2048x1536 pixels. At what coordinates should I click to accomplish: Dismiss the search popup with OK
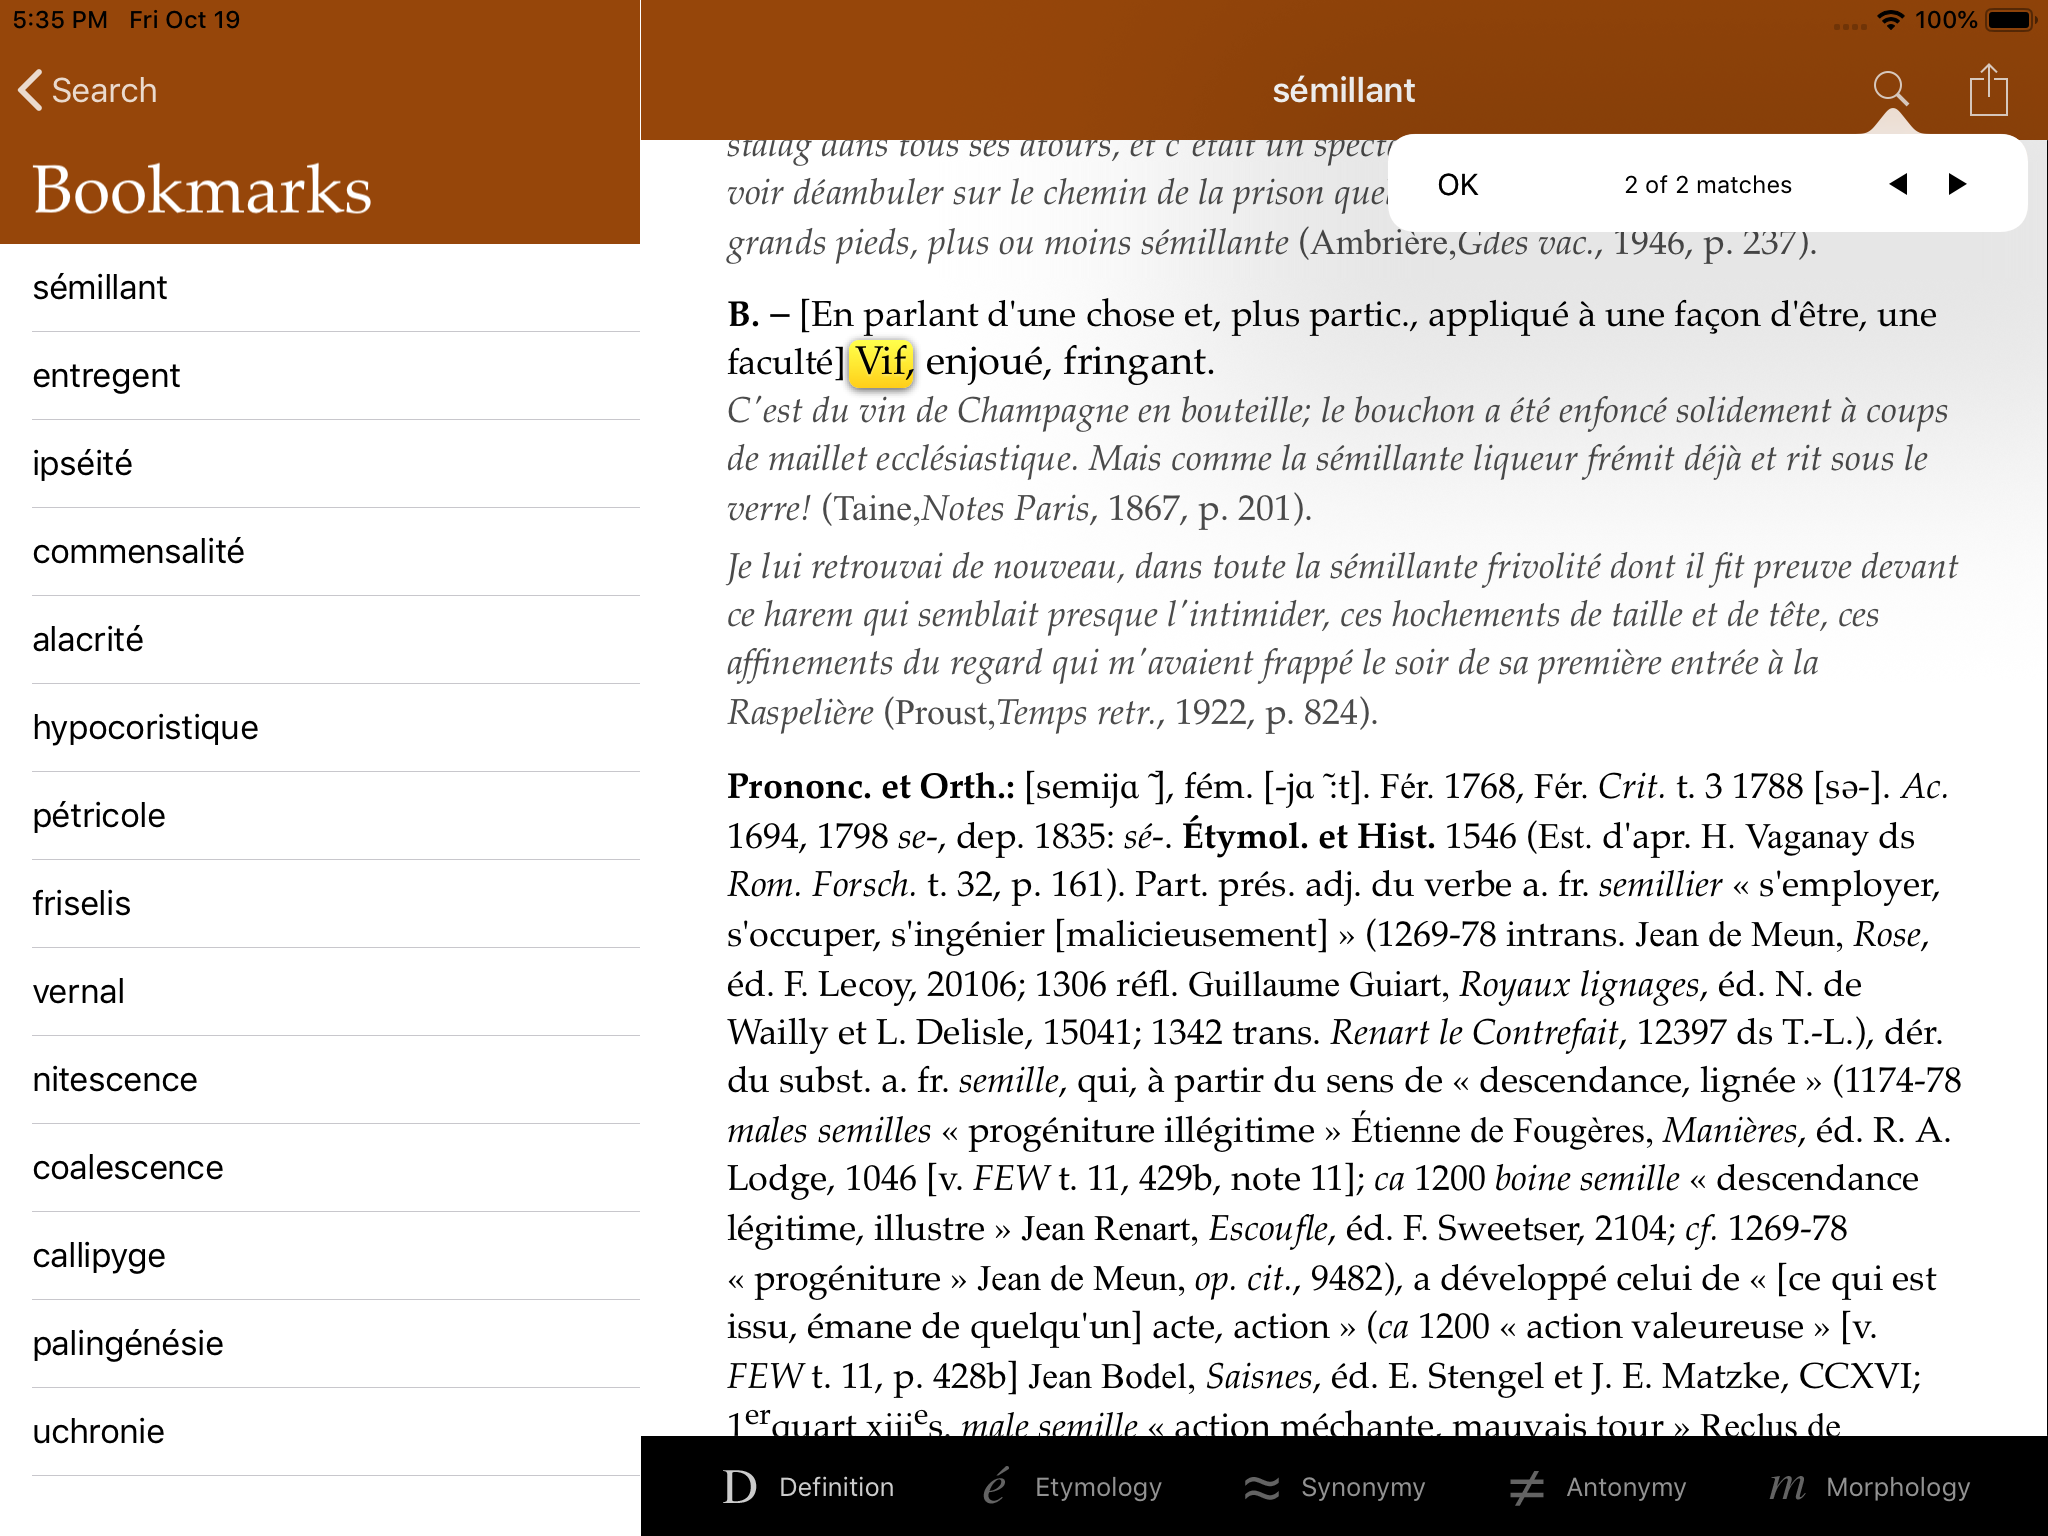point(1457,185)
